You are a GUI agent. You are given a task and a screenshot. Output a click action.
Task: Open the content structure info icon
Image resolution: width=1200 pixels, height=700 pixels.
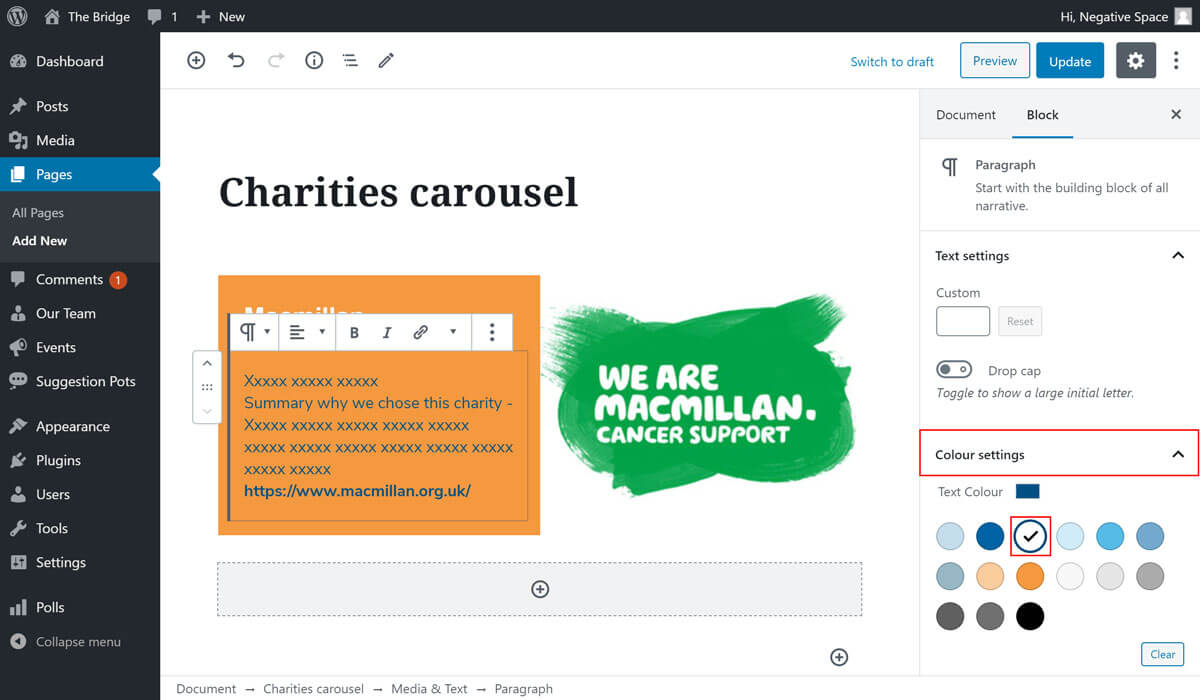(314, 61)
